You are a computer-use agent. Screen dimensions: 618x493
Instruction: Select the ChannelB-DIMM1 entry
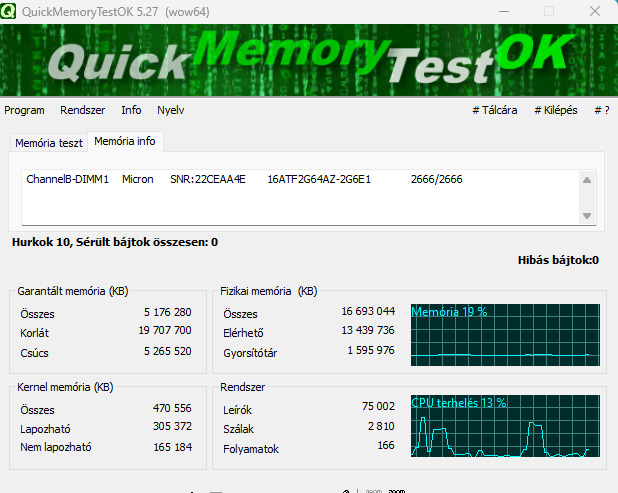coord(67,179)
